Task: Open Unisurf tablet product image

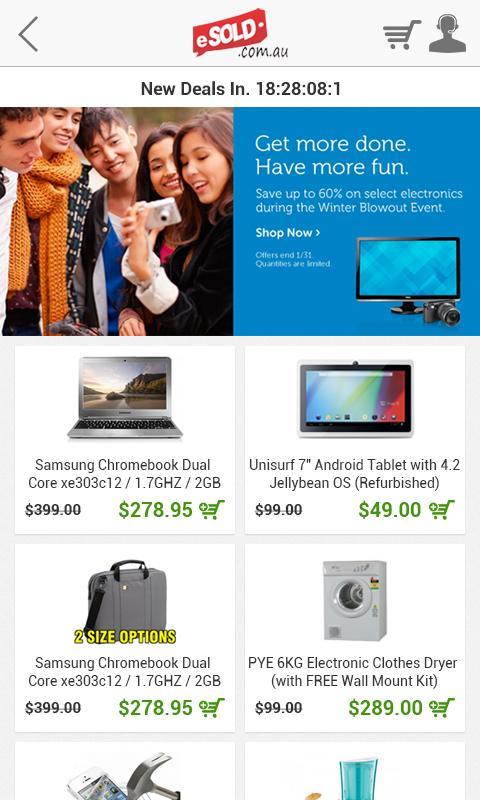Action: point(355,398)
